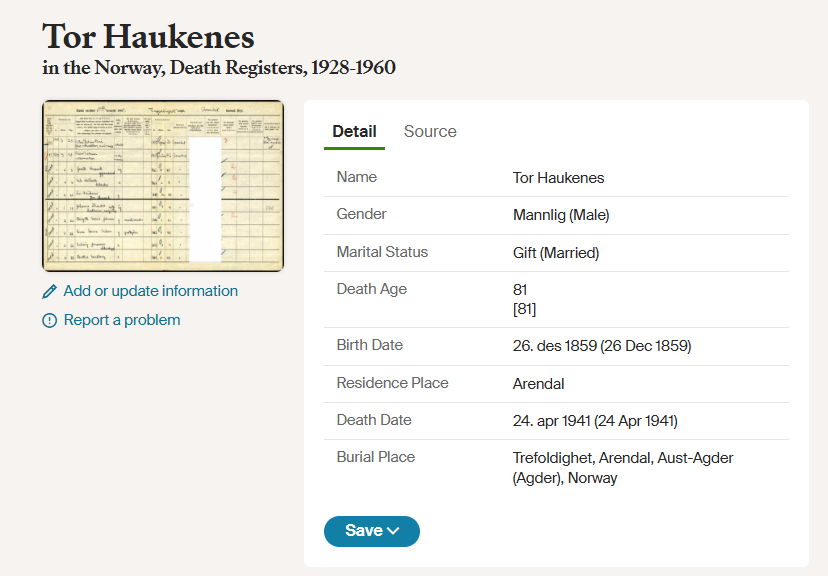Select the Birth Date 26 Dec 1859
Viewport: 828px width, 576px height.
pos(598,345)
